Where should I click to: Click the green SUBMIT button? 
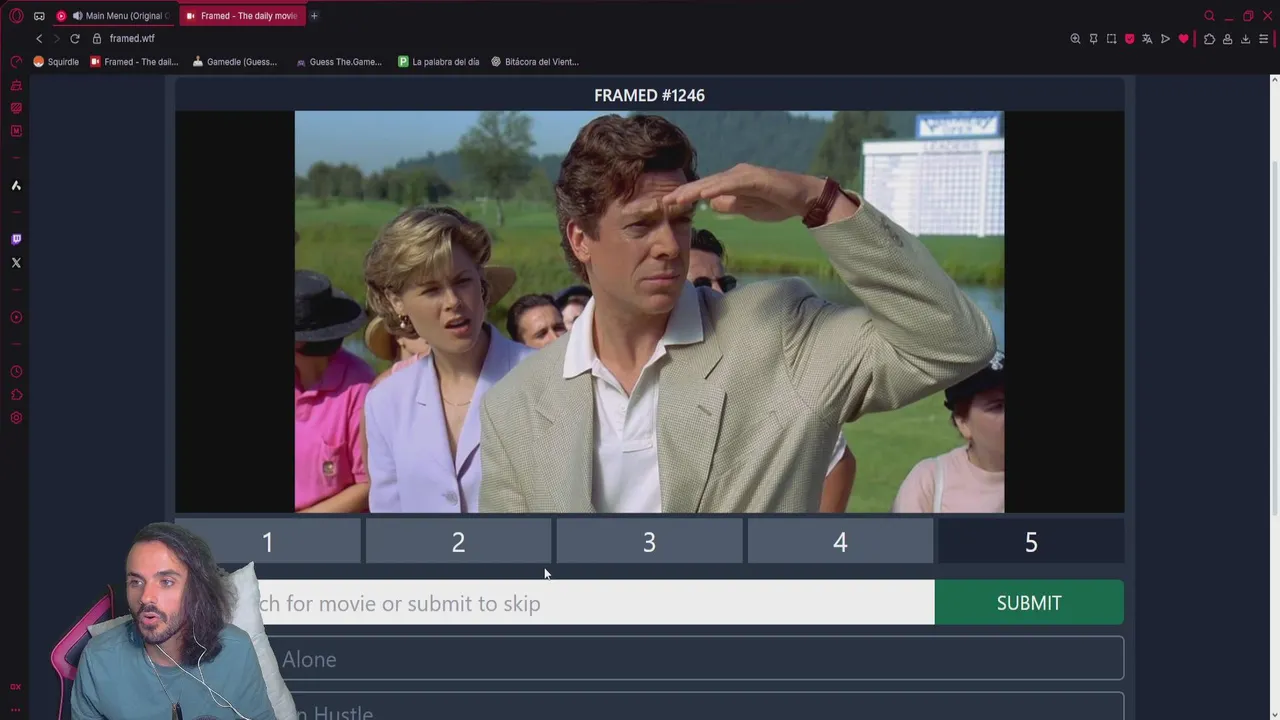1029,603
